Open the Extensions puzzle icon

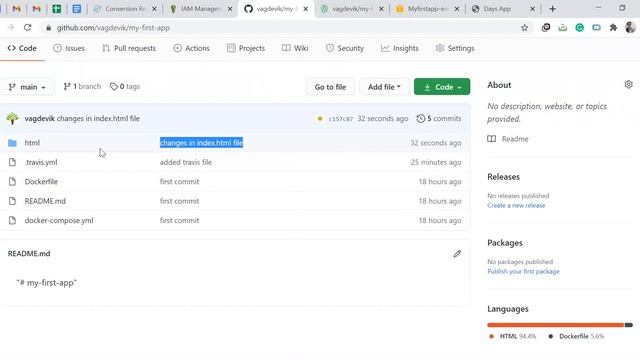(x=613, y=28)
